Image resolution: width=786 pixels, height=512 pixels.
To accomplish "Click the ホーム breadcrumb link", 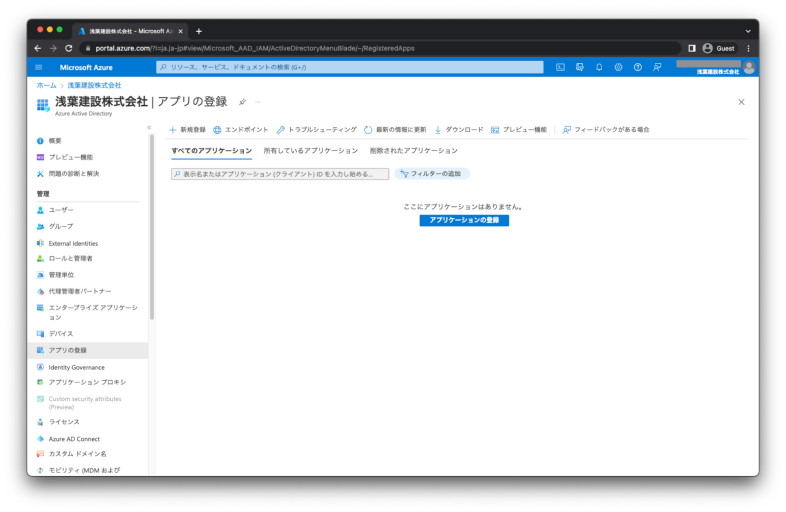I will click(x=46, y=86).
